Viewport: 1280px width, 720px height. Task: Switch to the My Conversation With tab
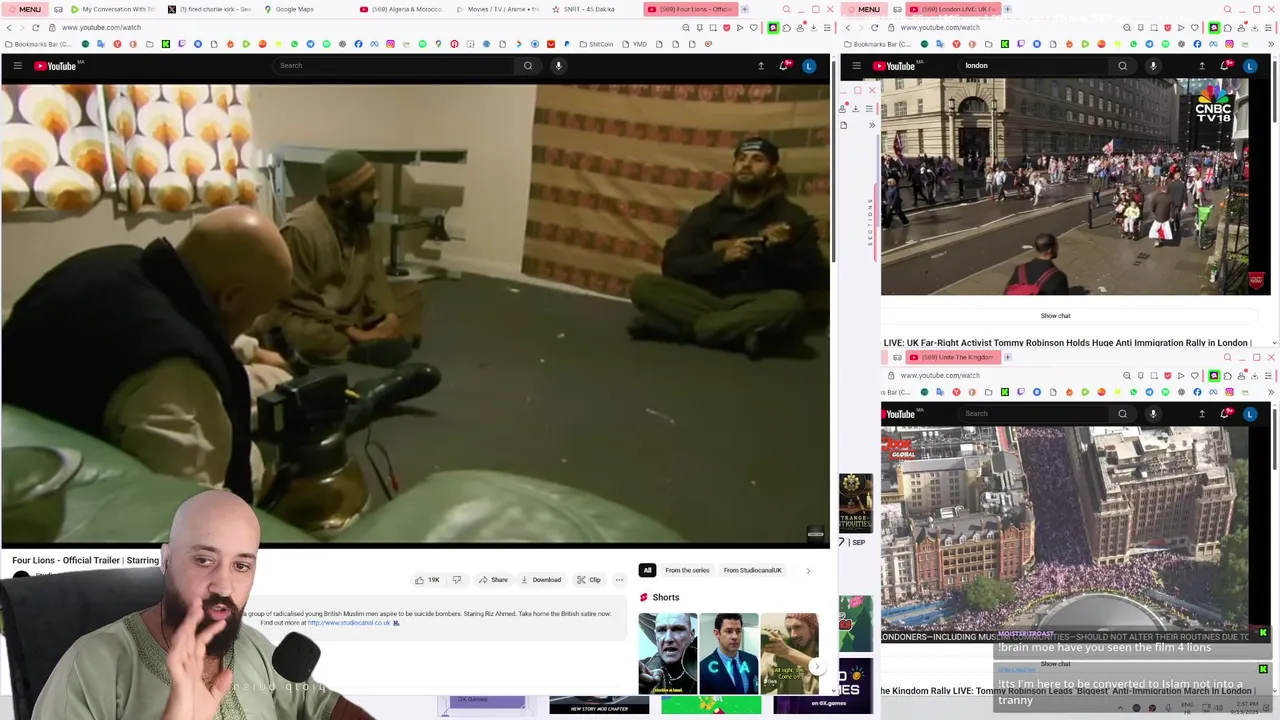pyautogui.click(x=112, y=9)
